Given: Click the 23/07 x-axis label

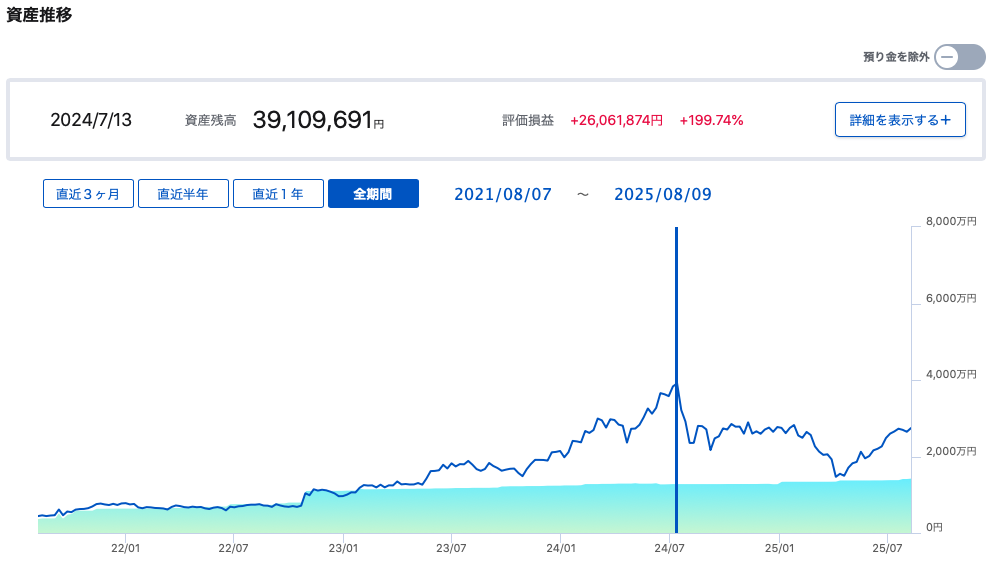Looking at the screenshot, I should pos(452,548).
